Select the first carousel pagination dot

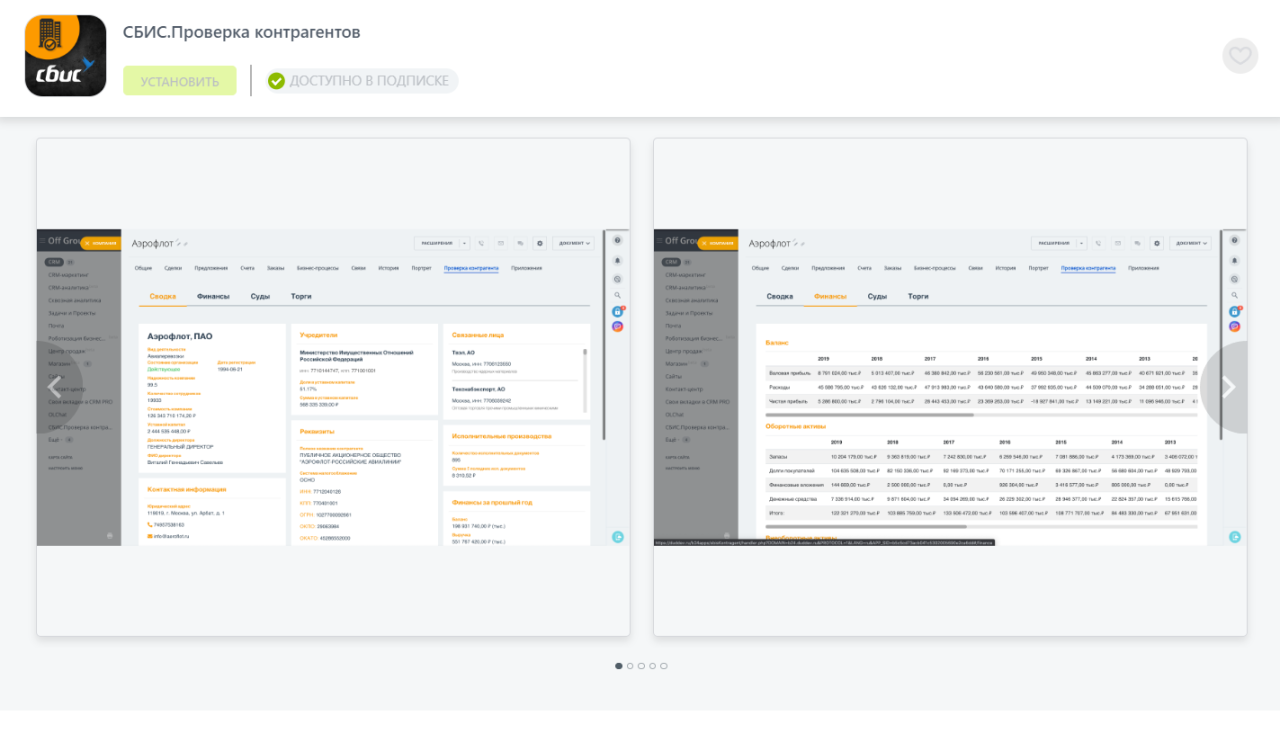tap(619, 666)
